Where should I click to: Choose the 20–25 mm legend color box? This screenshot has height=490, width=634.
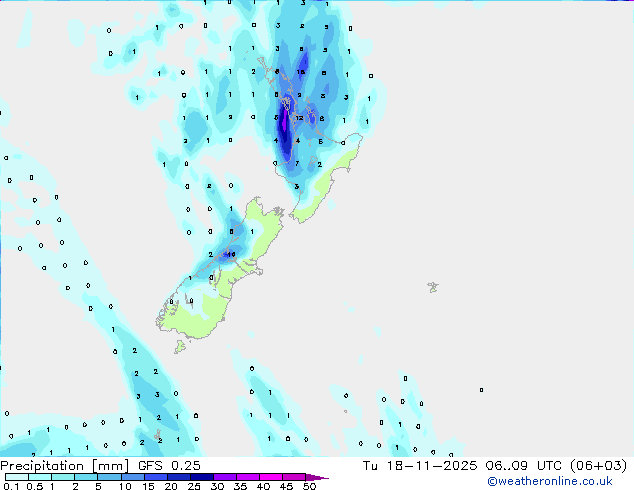click(x=178, y=477)
